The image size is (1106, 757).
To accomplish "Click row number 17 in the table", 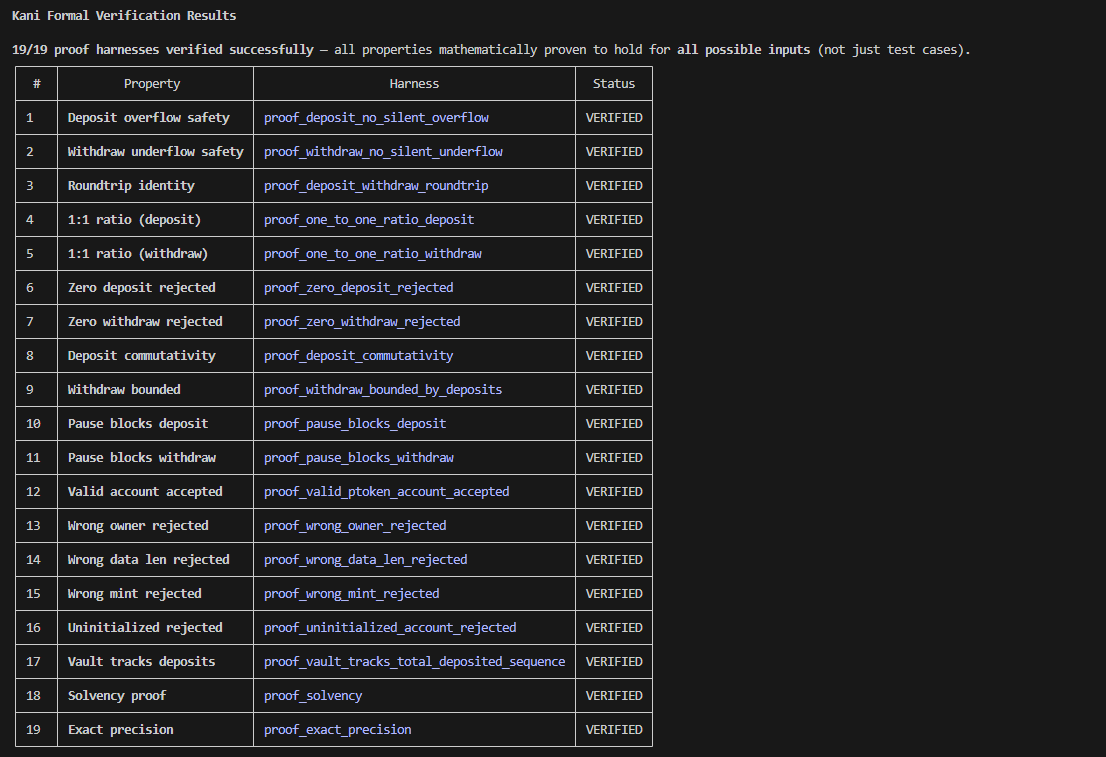I will (x=33, y=662).
